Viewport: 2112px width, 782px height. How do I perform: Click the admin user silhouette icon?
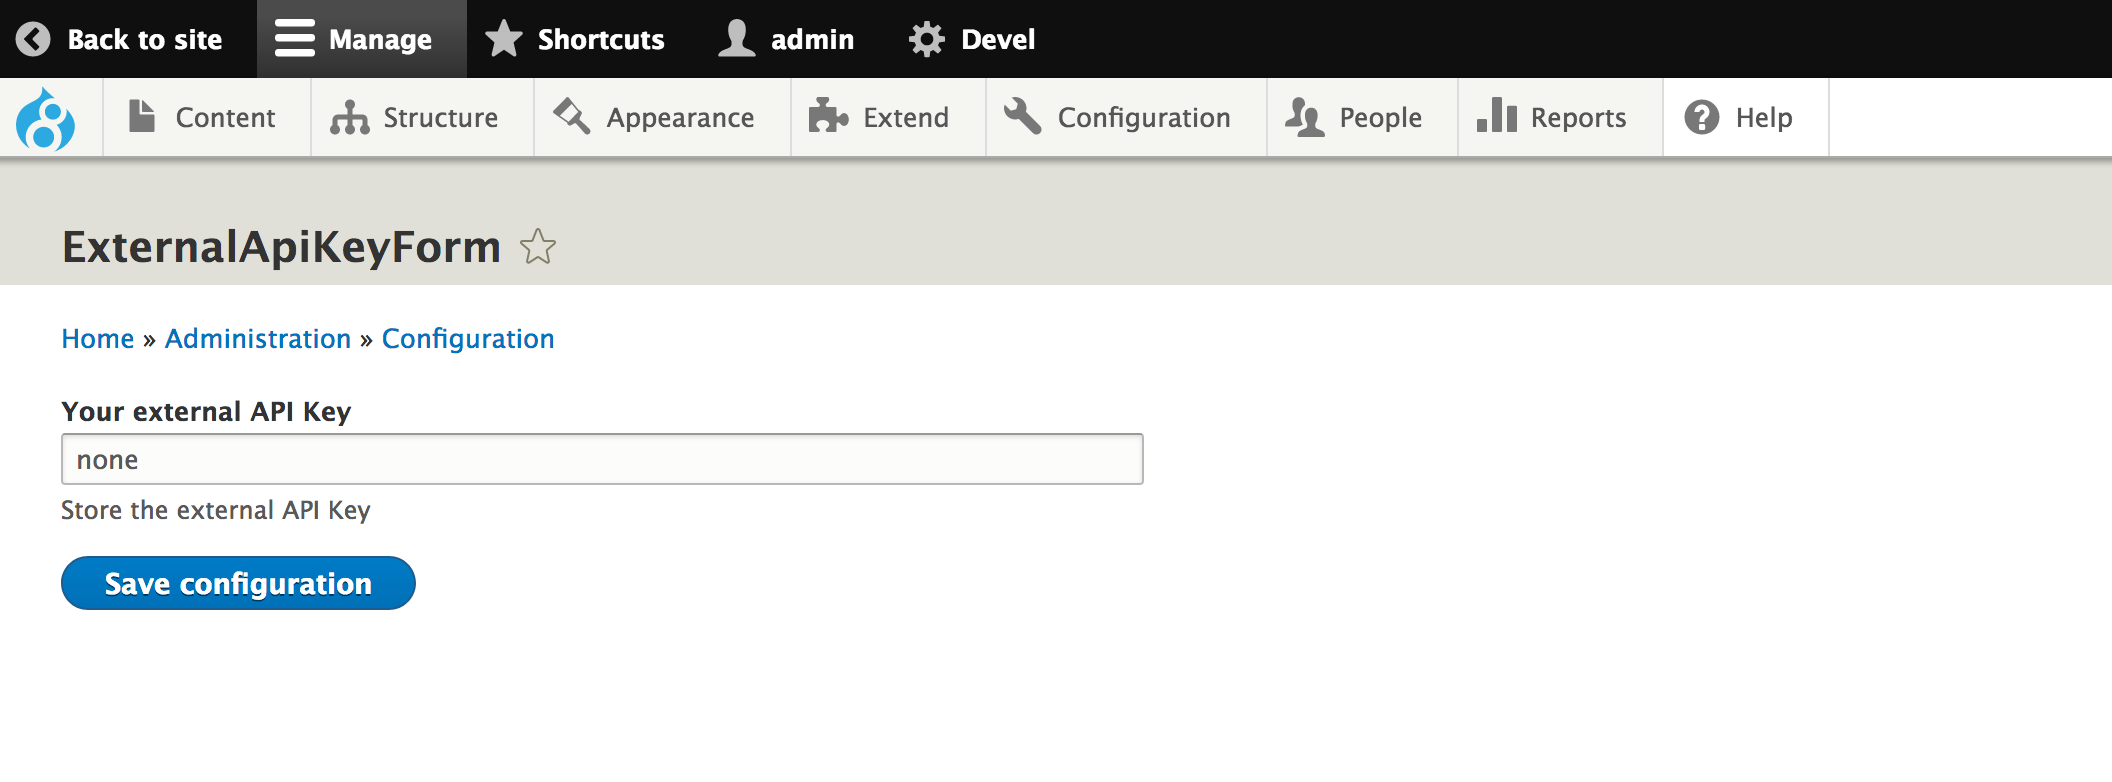(737, 39)
